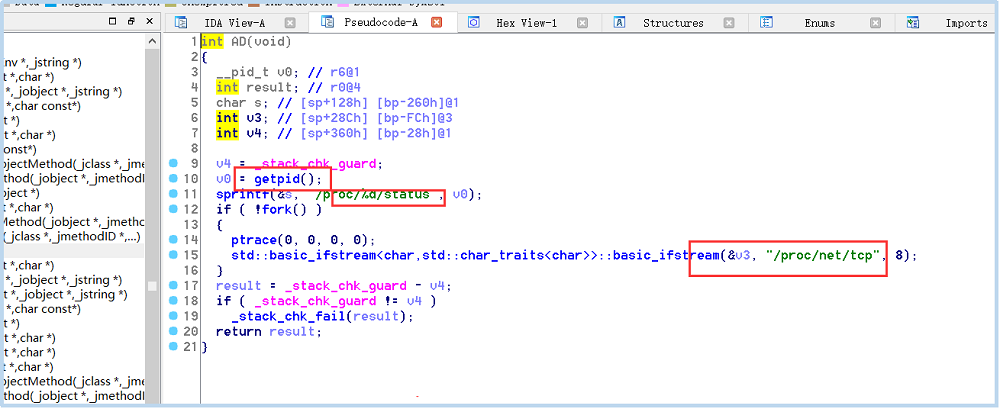The height and width of the screenshot is (409, 1000).
Task: Toggle breakpoint dot on line 12
Action: 173,209
